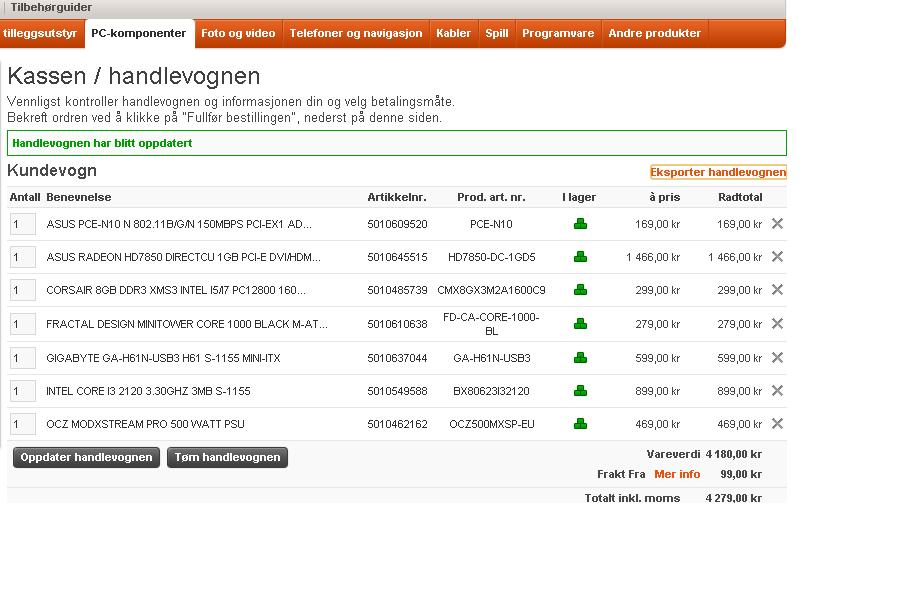924x591 pixels.
Task: Click product number OCZ500MXSP-EU
Action: coord(491,424)
